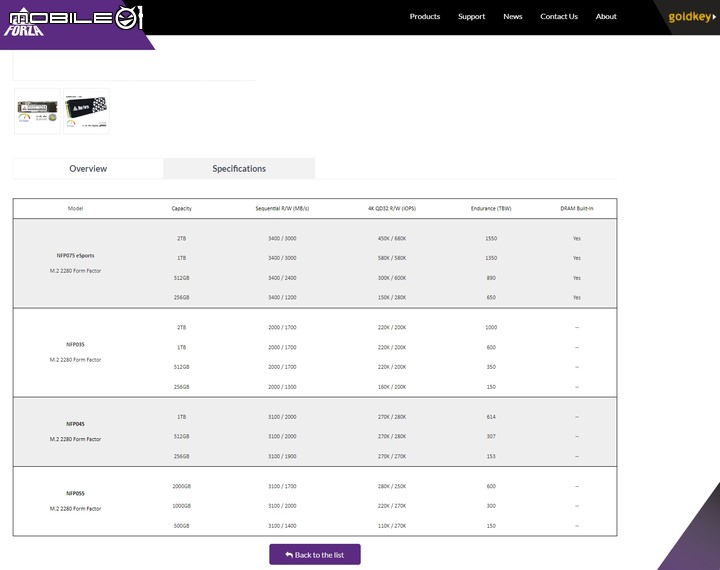Screen dimensions: 720x570
Task: Open the About page
Action: pos(606,17)
